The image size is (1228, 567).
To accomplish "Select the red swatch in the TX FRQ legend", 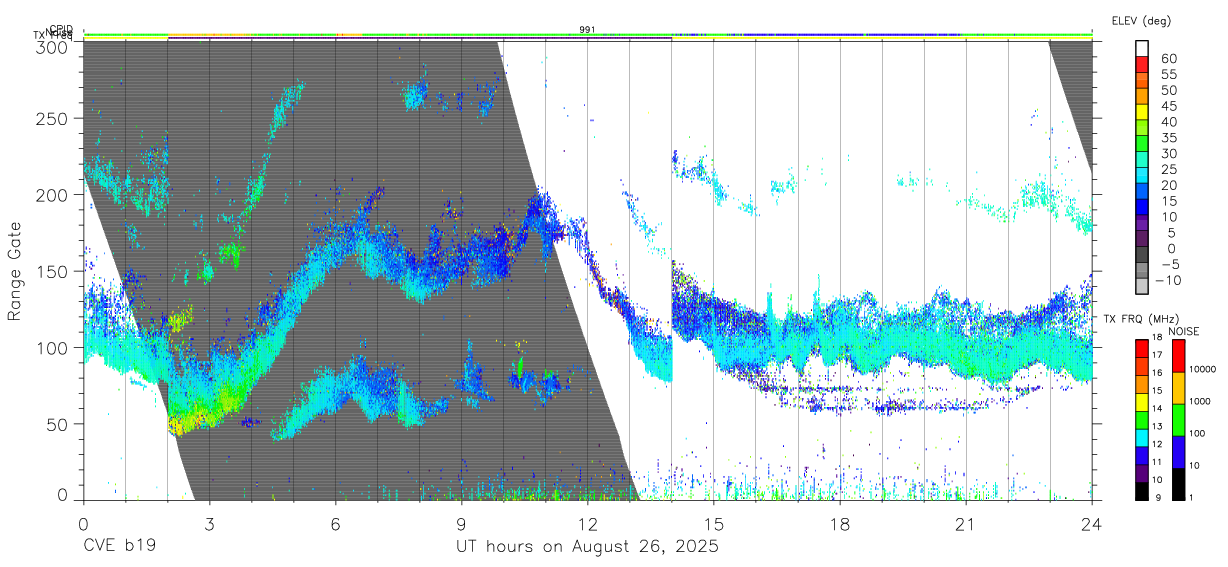I will pos(1142,349).
